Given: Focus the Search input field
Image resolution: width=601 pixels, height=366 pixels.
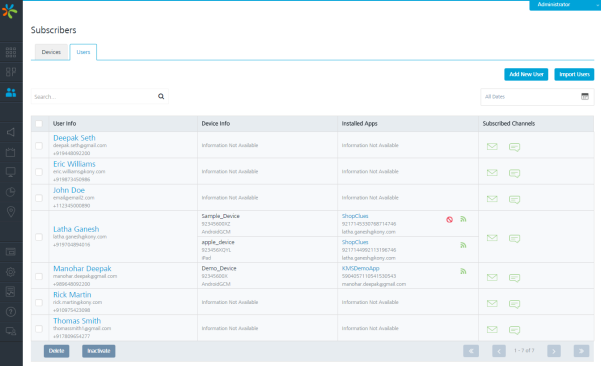Looking at the screenshot, I should click(x=94, y=97).
